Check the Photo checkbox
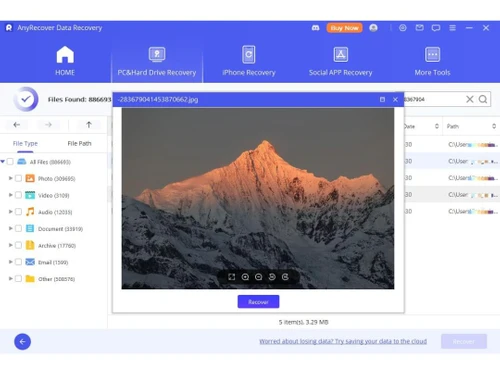 (x=18, y=178)
